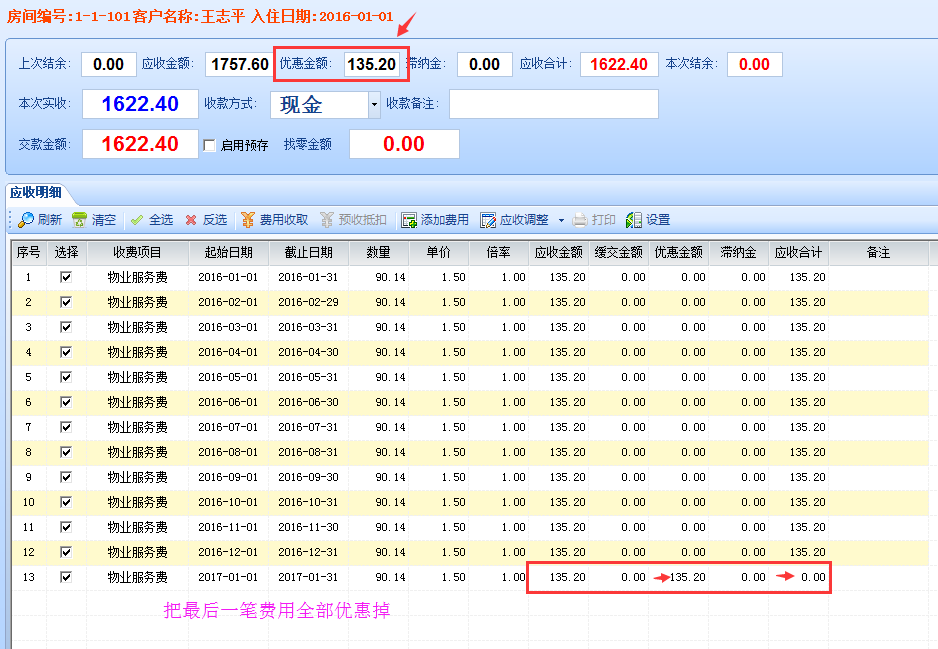Viewport: 938px width, 649px height.
Task: Open the 收款方式 payment method dropdown
Action: pyautogui.click(x=374, y=105)
